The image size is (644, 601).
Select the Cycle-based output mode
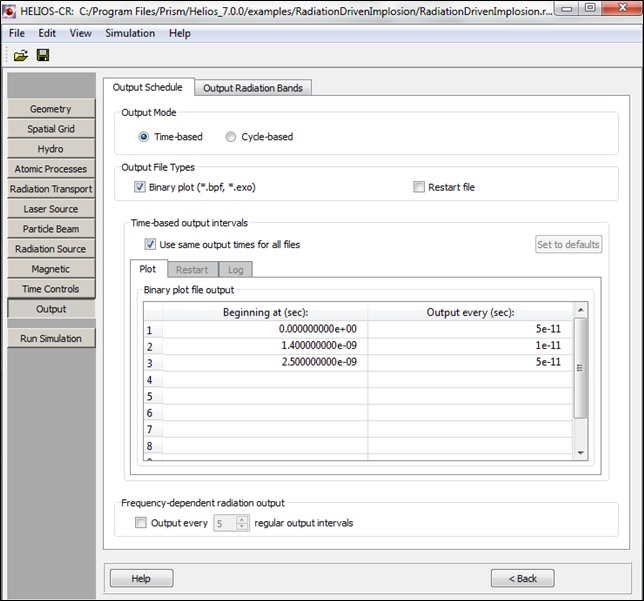point(231,137)
